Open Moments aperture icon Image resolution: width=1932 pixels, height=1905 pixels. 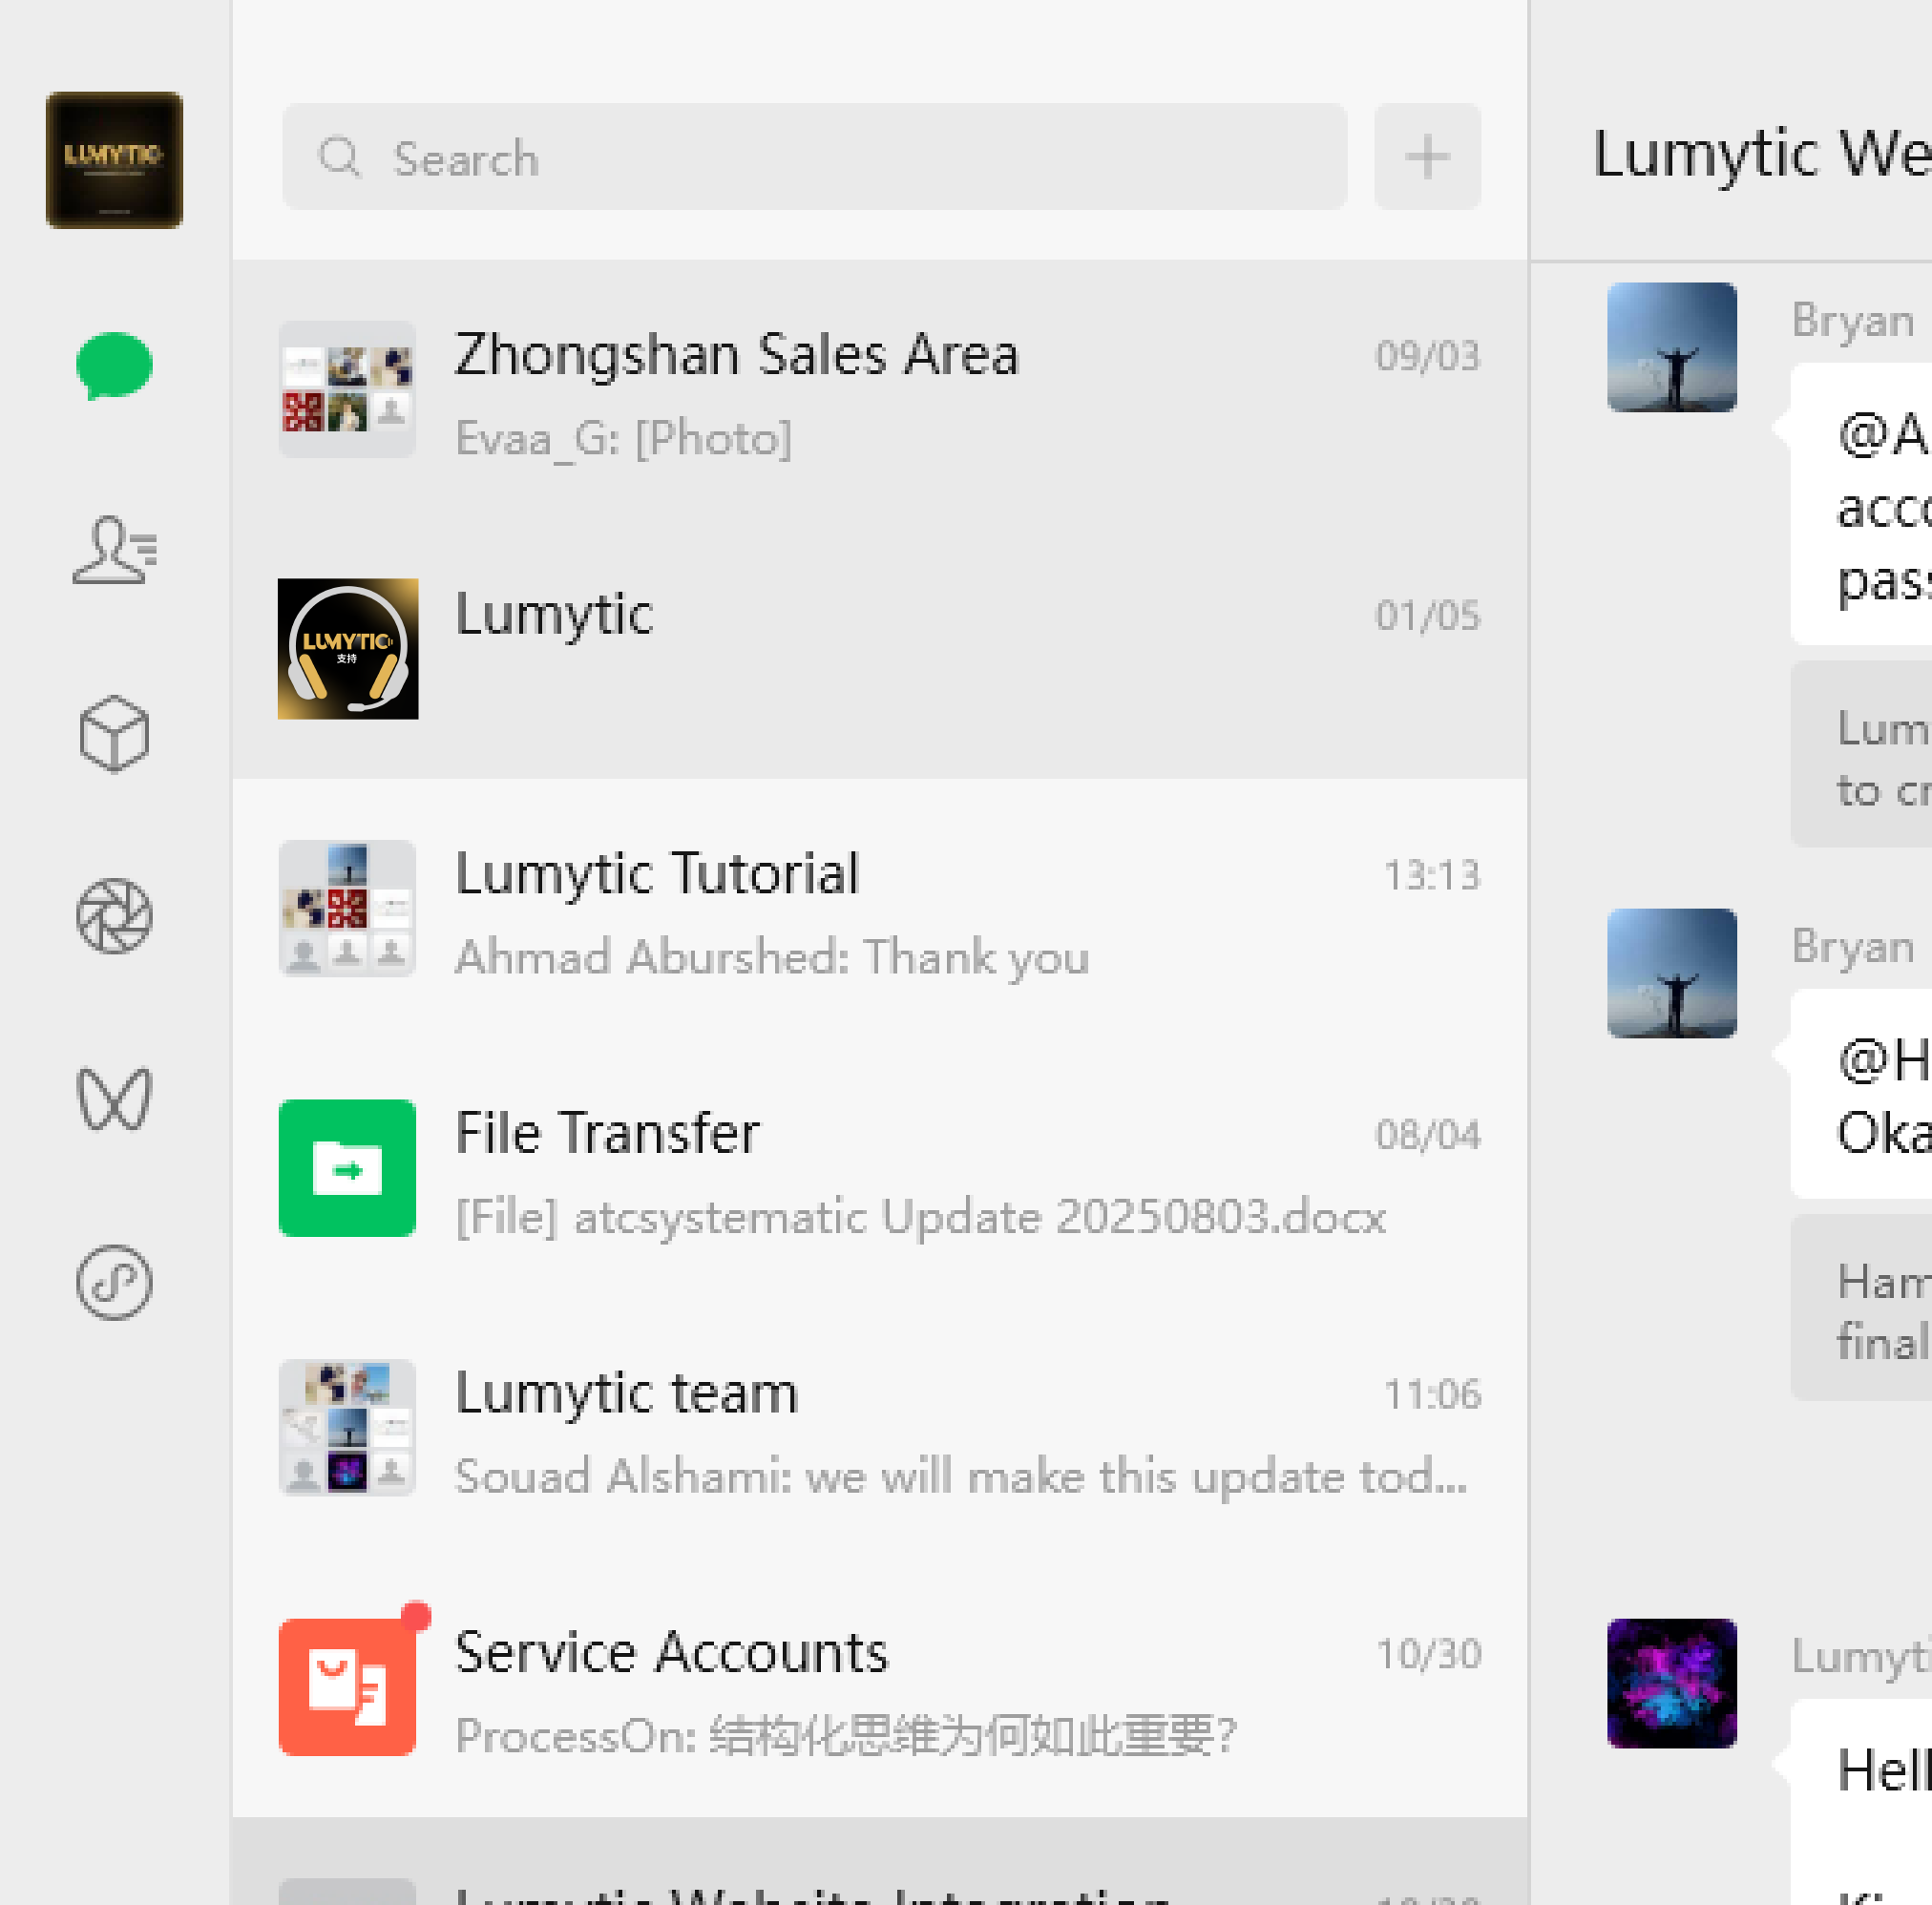pyautogui.click(x=114, y=916)
